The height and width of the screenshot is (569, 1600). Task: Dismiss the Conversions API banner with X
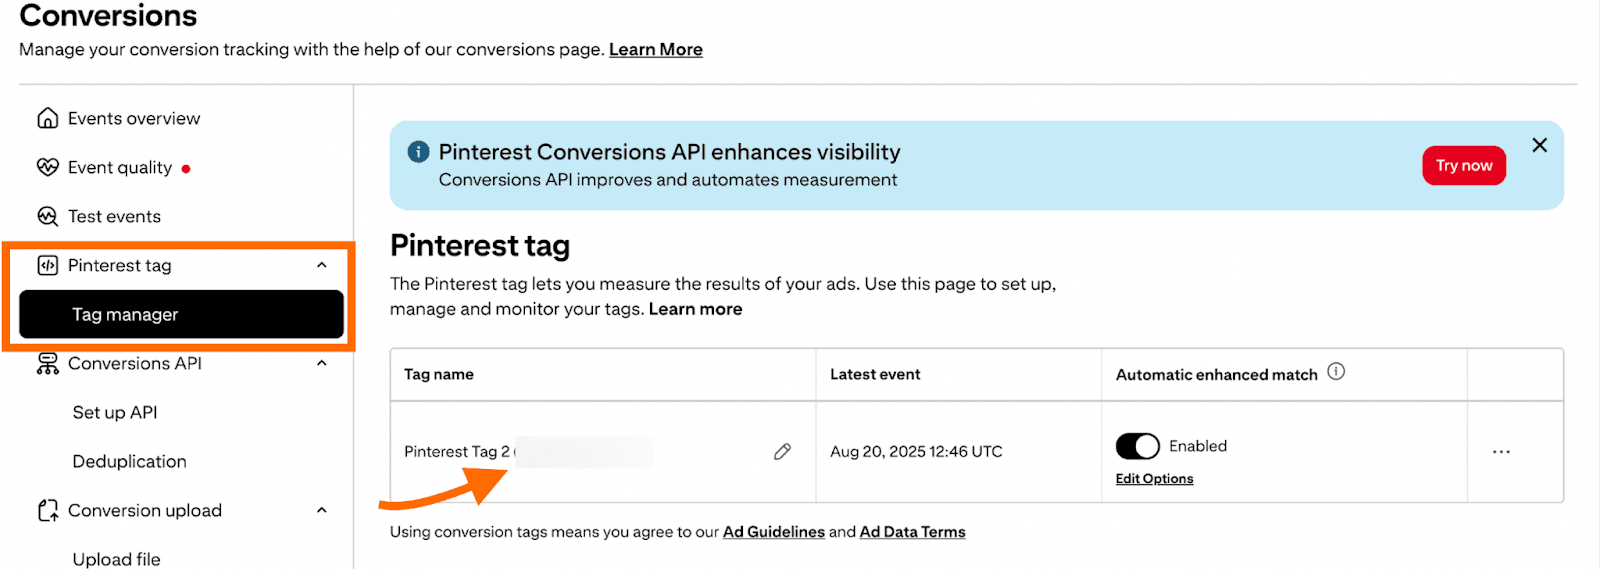(1540, 145)
